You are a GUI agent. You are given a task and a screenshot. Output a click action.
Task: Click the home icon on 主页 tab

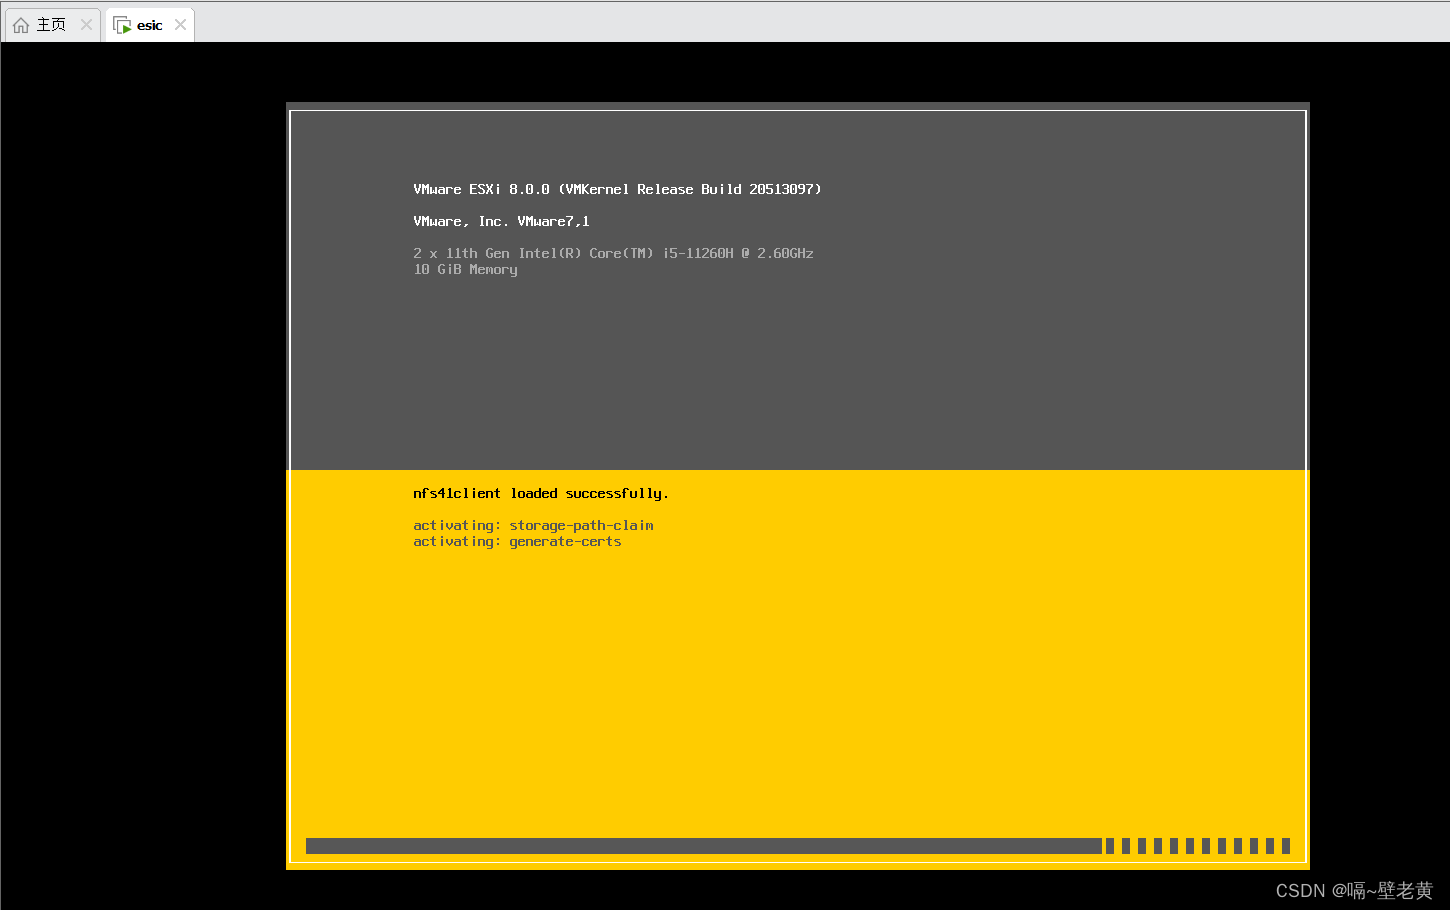pos(21,25)
